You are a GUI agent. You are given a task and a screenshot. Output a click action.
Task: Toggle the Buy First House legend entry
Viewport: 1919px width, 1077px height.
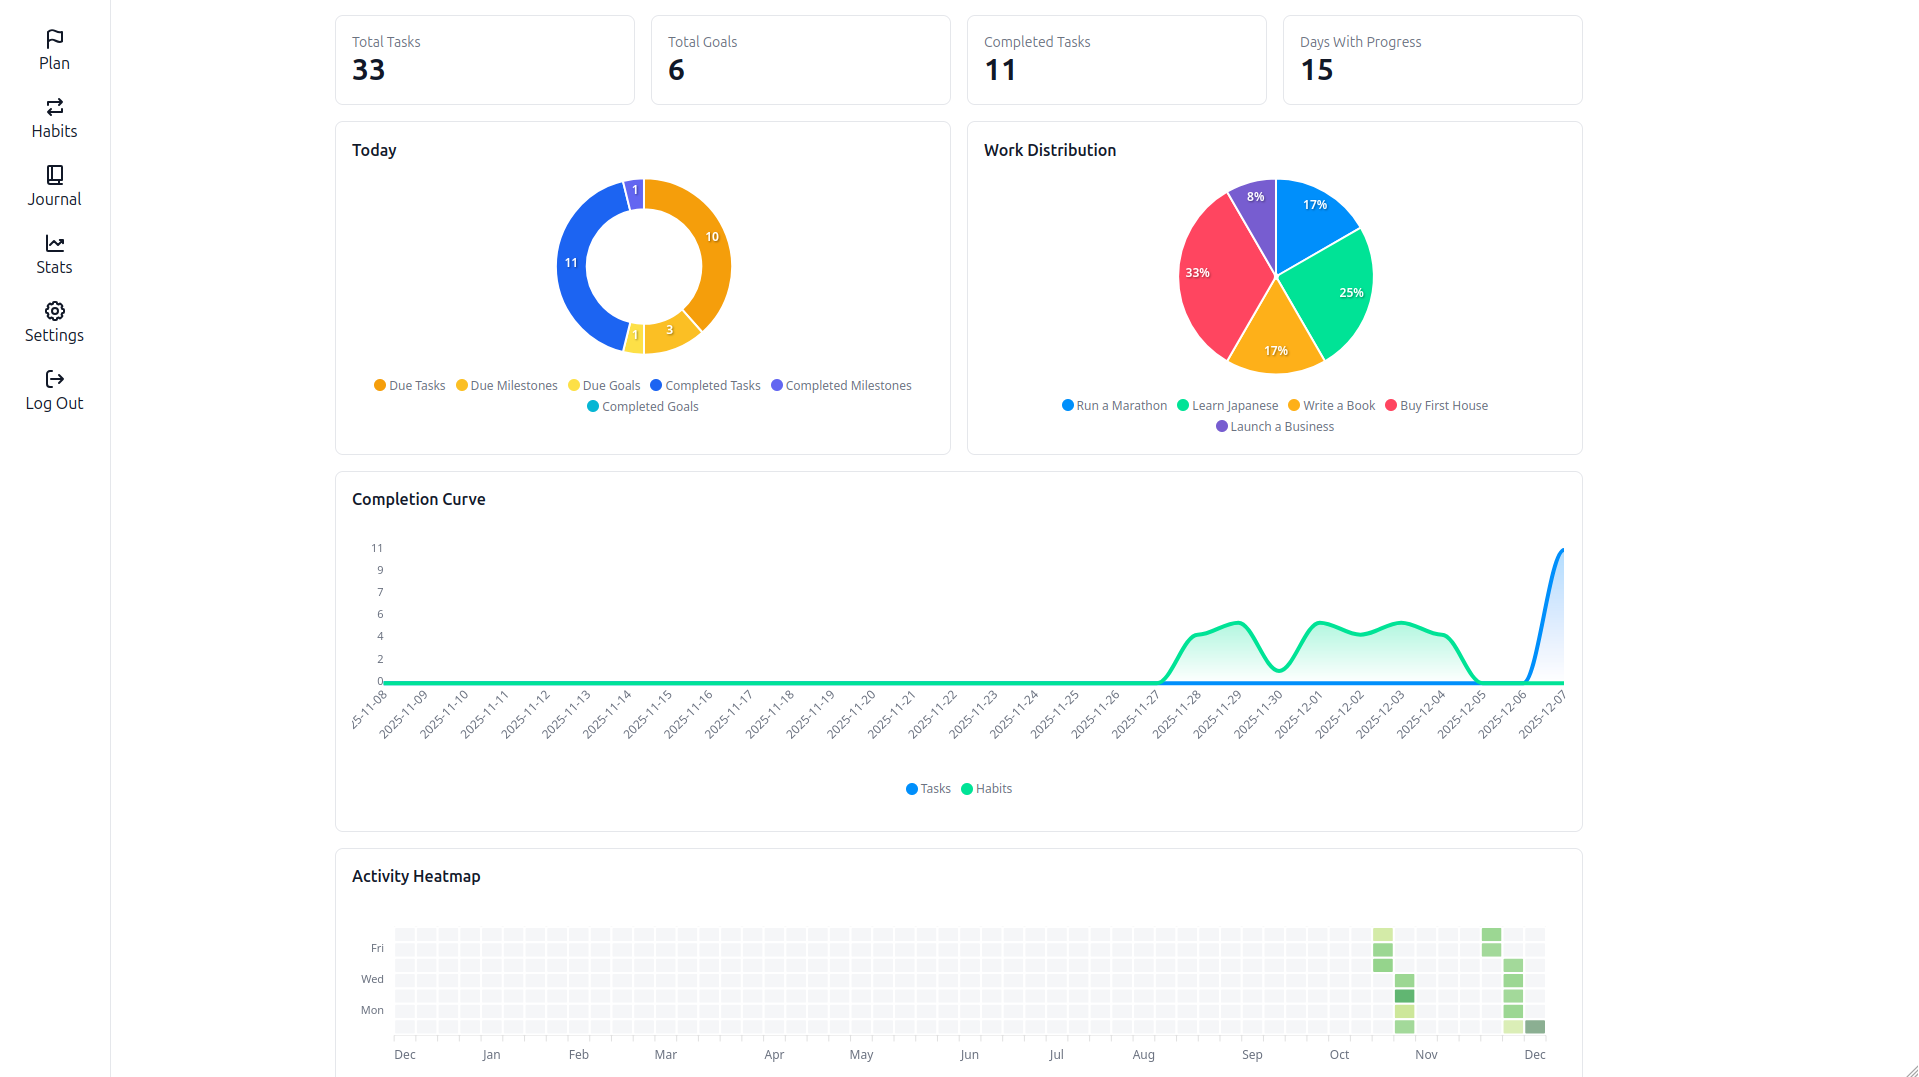point(1436,405)
